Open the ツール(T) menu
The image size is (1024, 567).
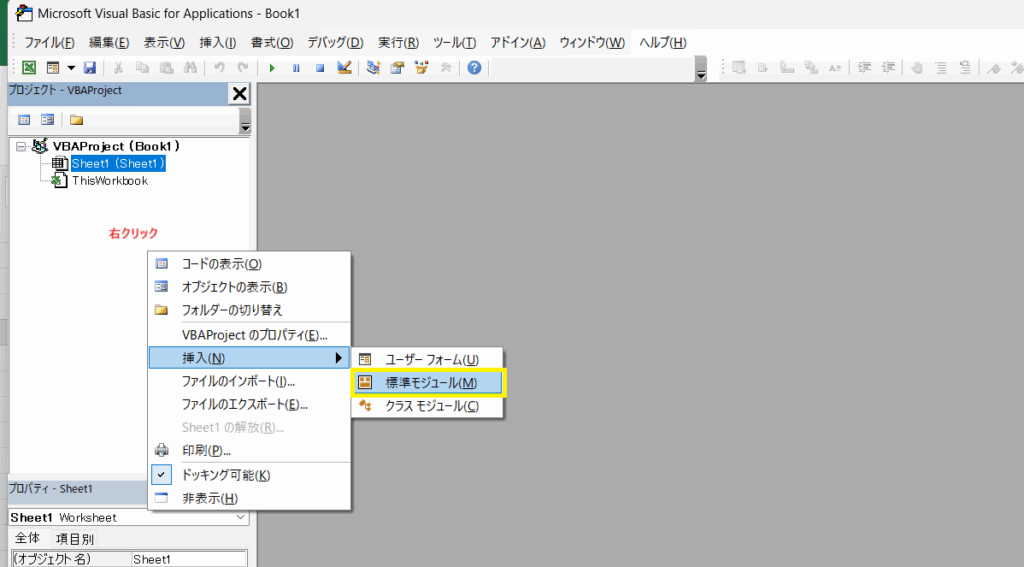point(454,43)
